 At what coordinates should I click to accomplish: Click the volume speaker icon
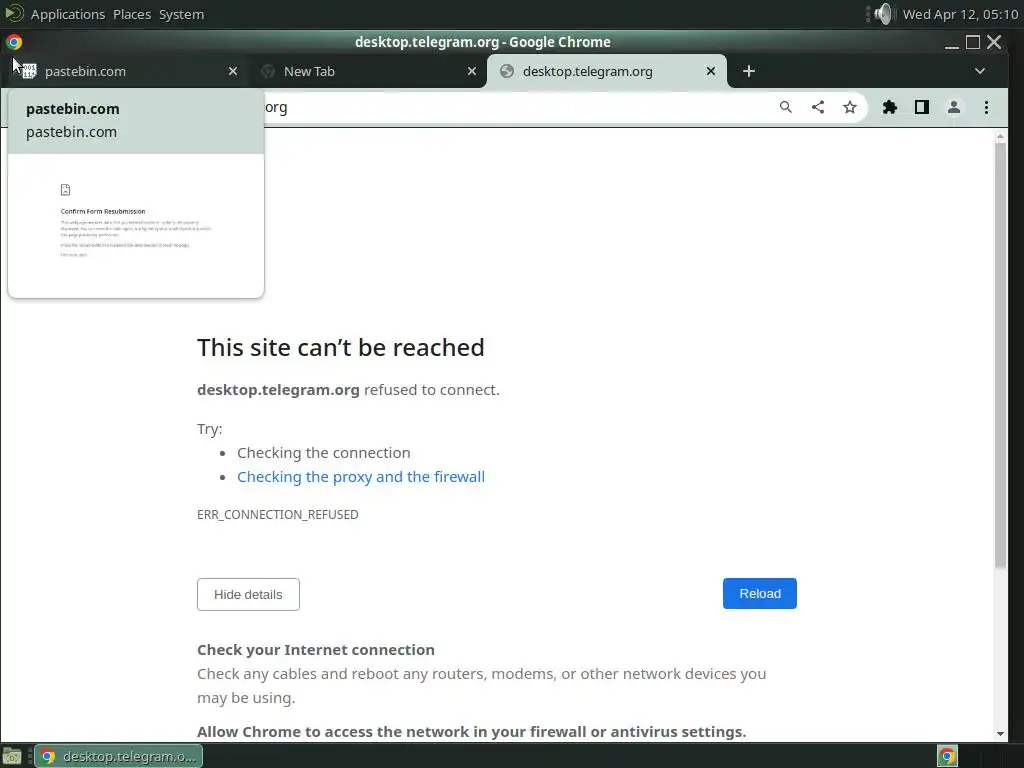coord(882,14)
